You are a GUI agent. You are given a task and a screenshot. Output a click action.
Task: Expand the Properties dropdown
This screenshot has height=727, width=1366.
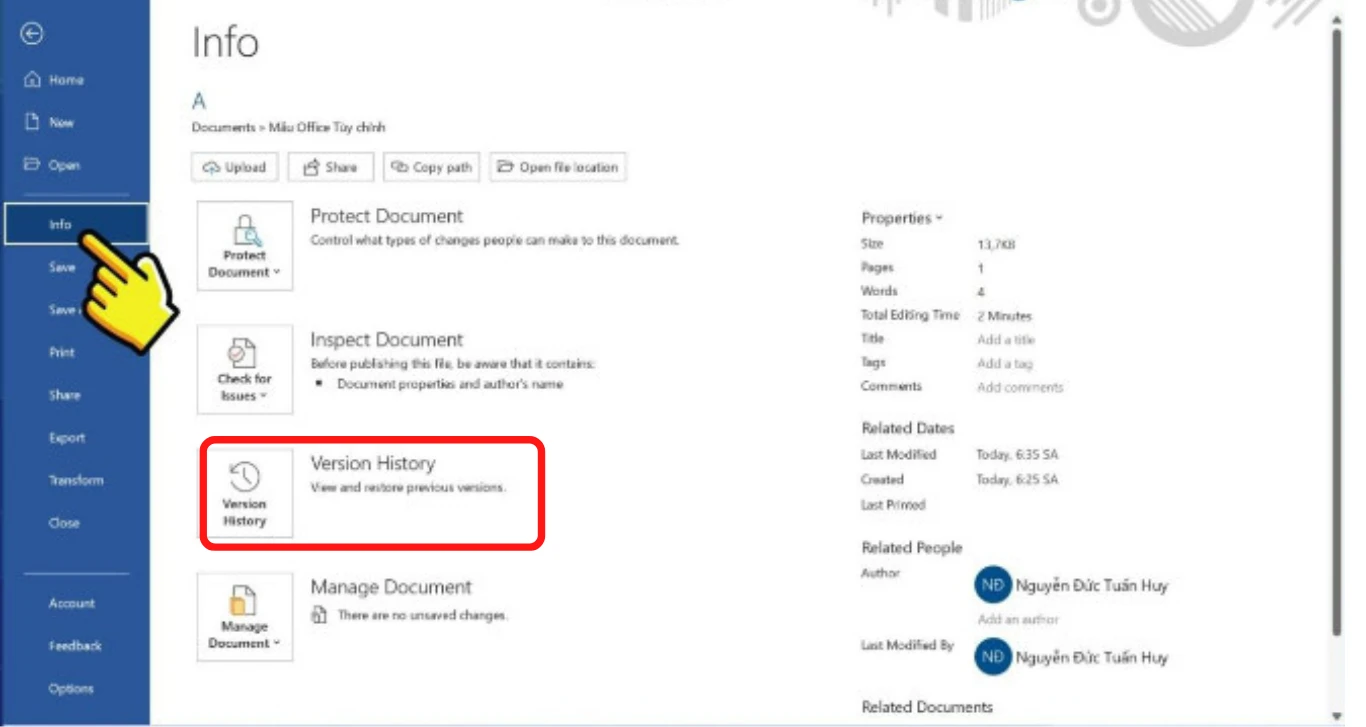[902, 218]
